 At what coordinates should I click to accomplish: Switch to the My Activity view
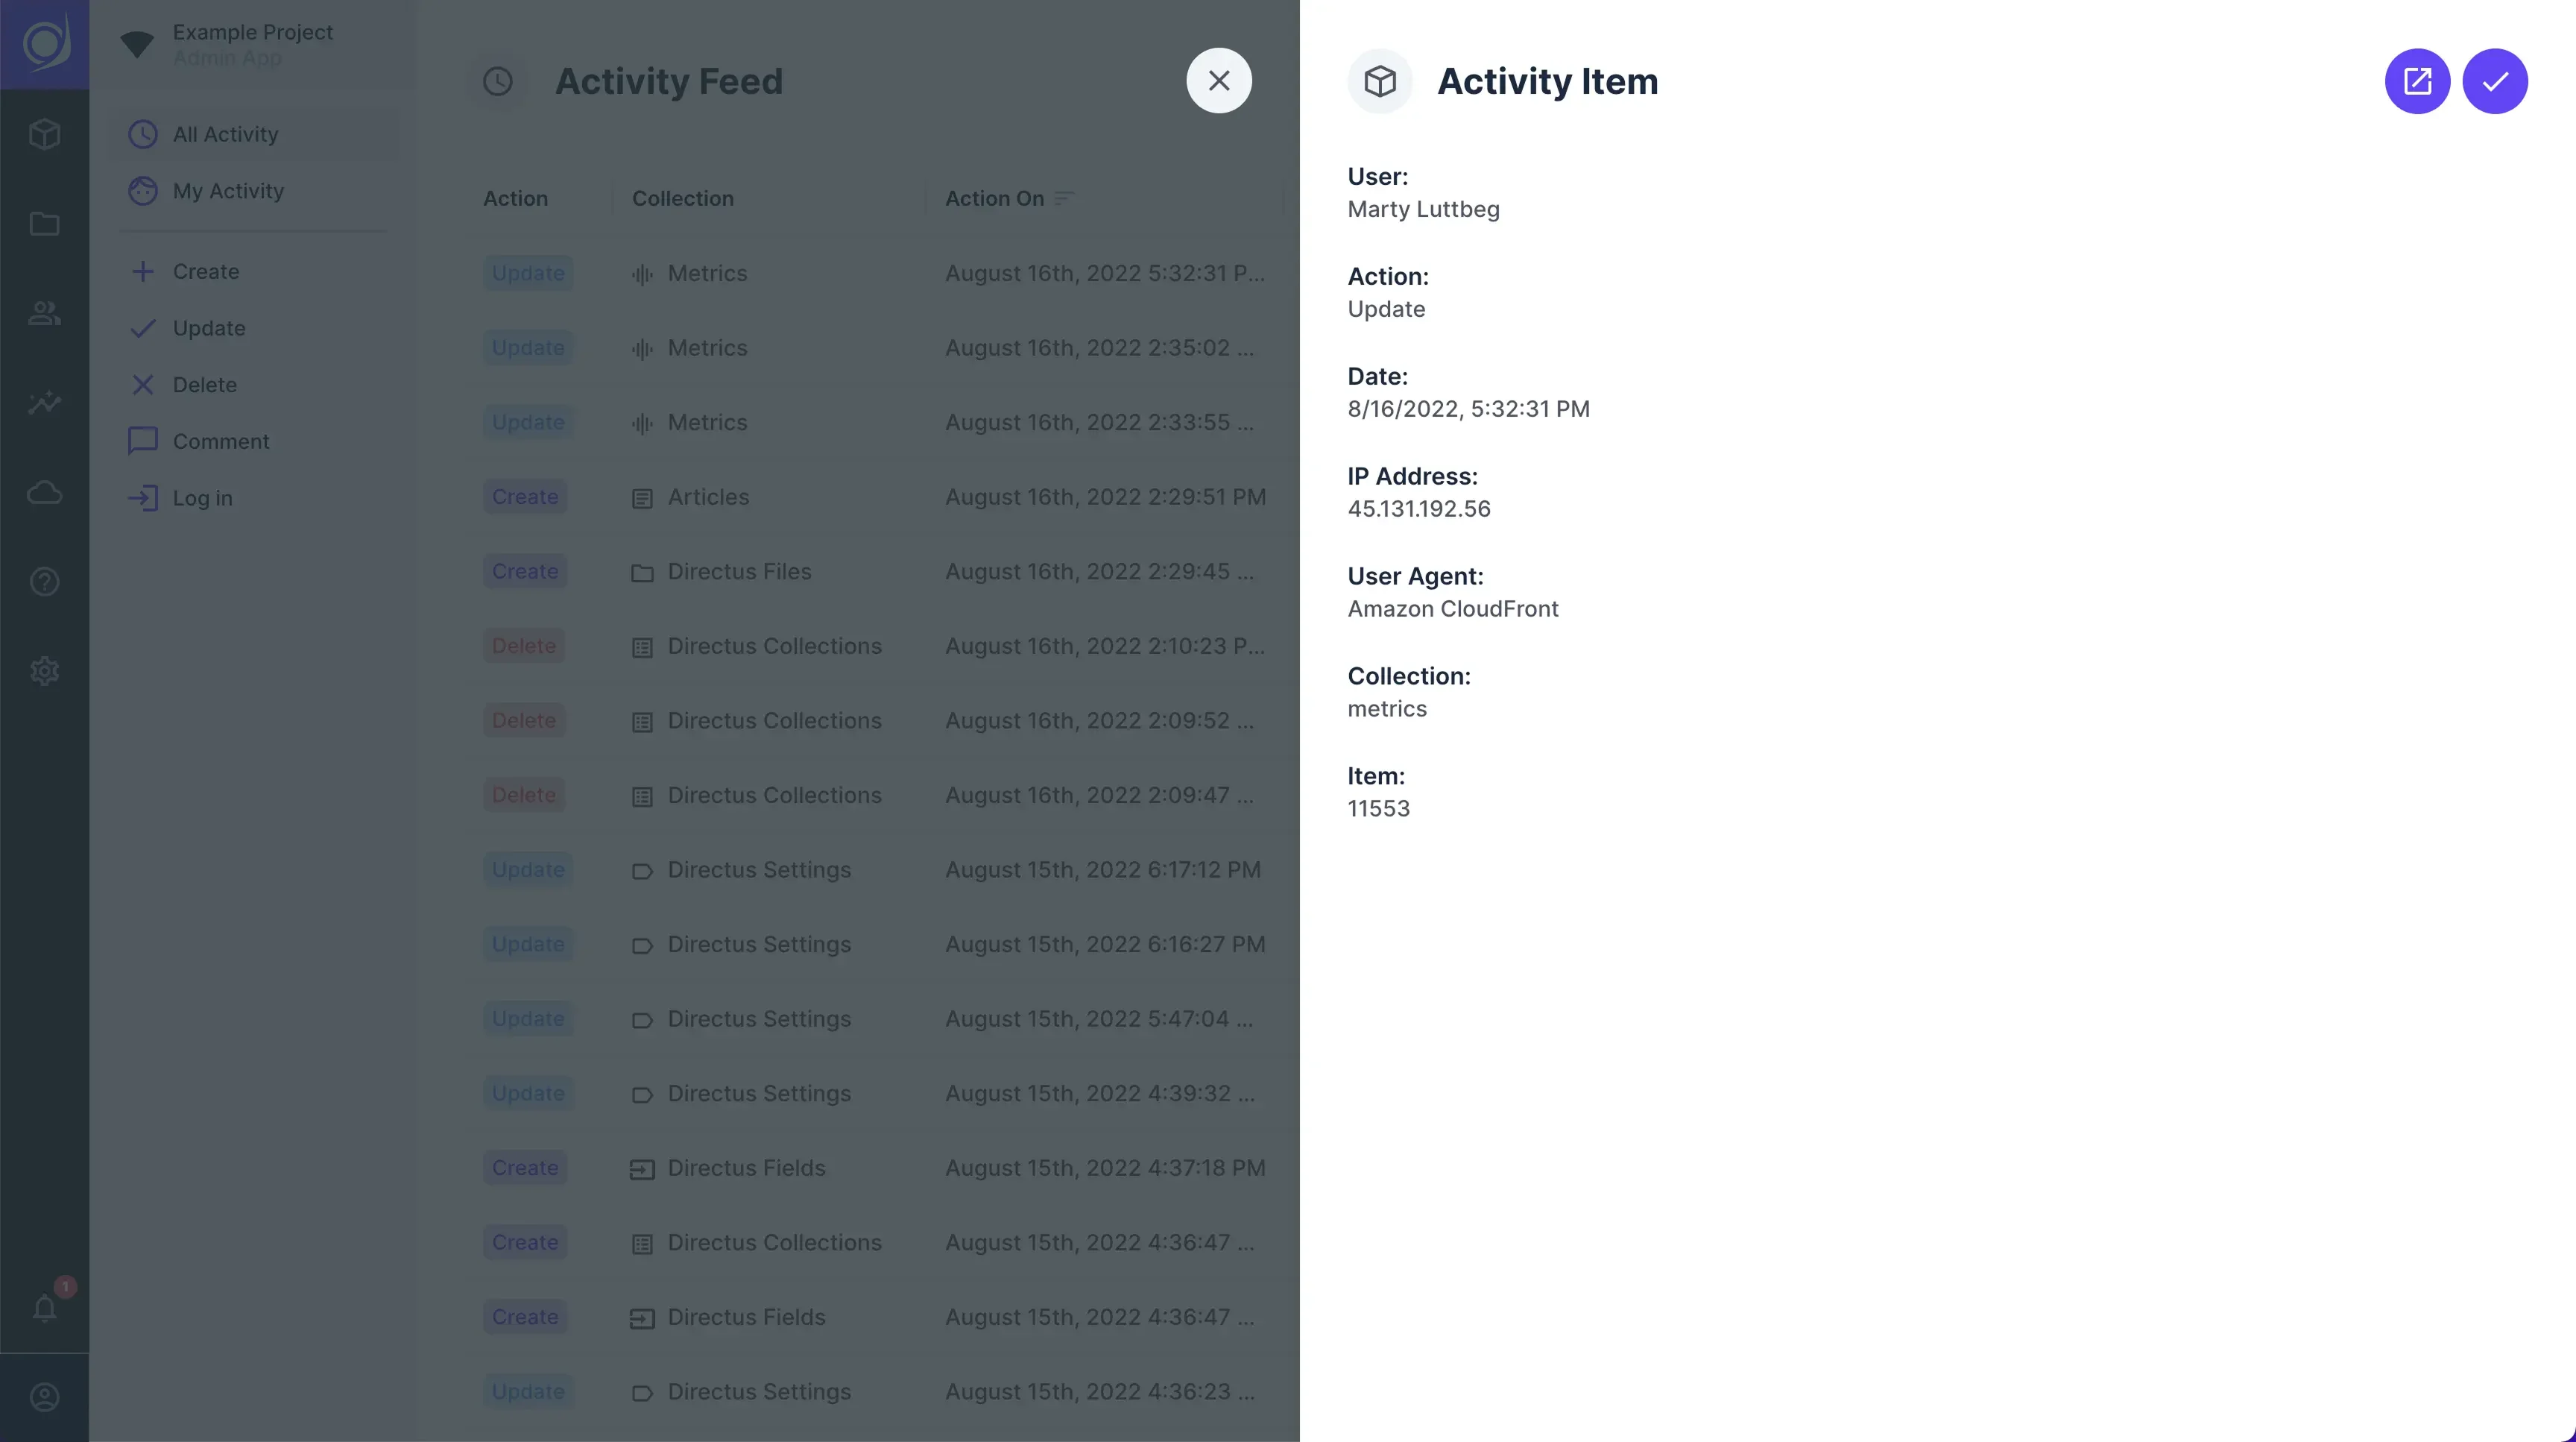[x=228, y=191]
